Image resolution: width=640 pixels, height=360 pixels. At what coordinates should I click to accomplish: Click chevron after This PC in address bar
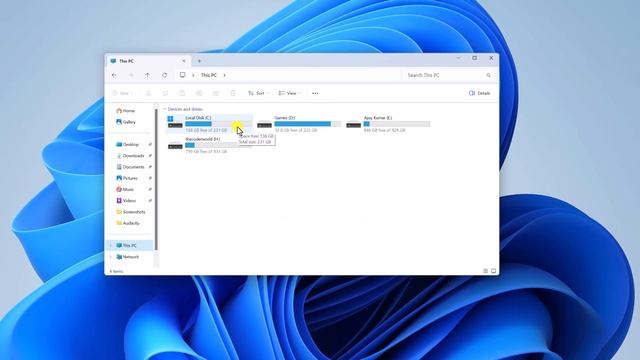[224, 75]
